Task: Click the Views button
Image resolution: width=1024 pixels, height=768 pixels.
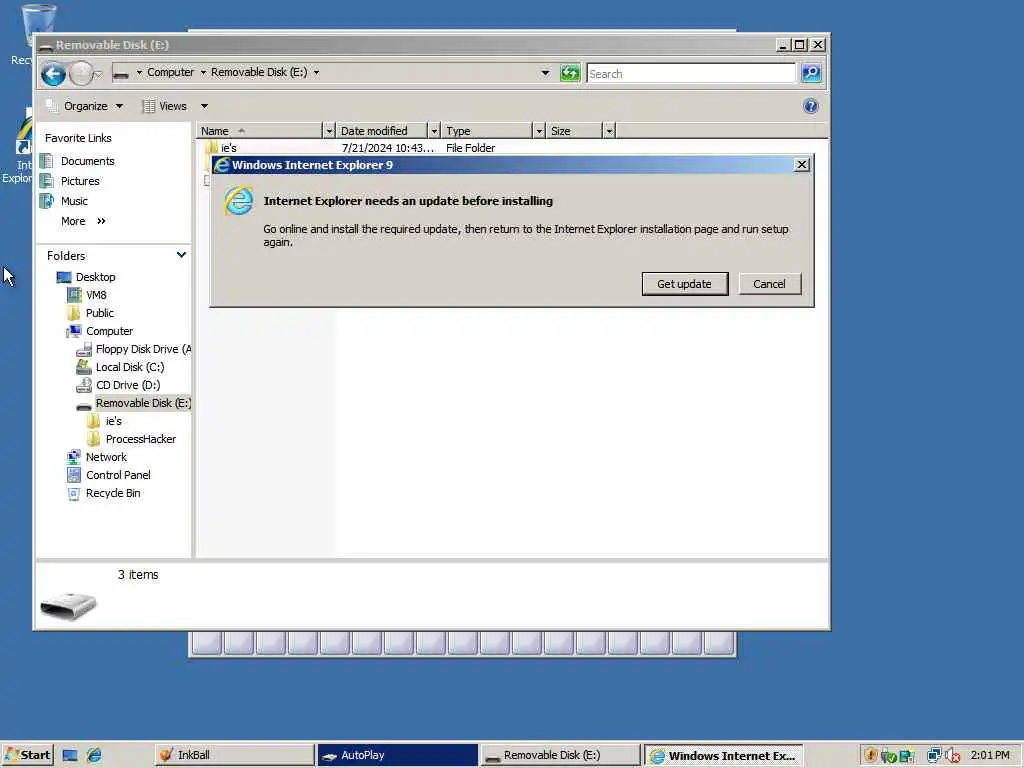Action: [x=165, y=106]
